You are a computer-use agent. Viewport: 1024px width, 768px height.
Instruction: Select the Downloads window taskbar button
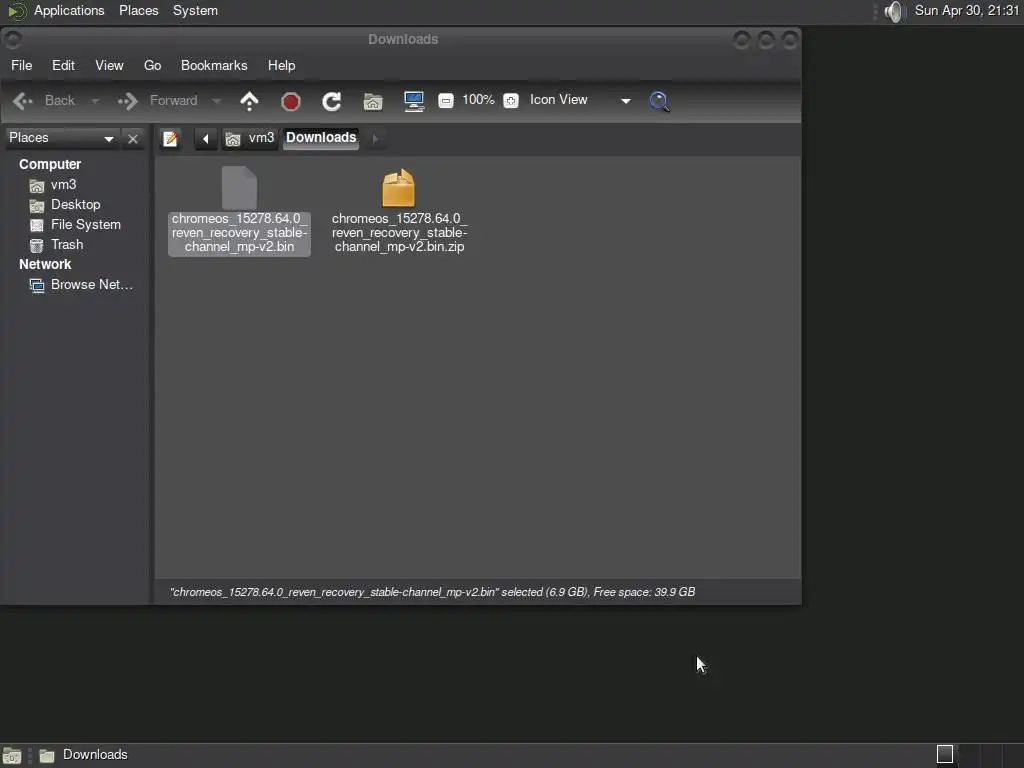point(83,755)
